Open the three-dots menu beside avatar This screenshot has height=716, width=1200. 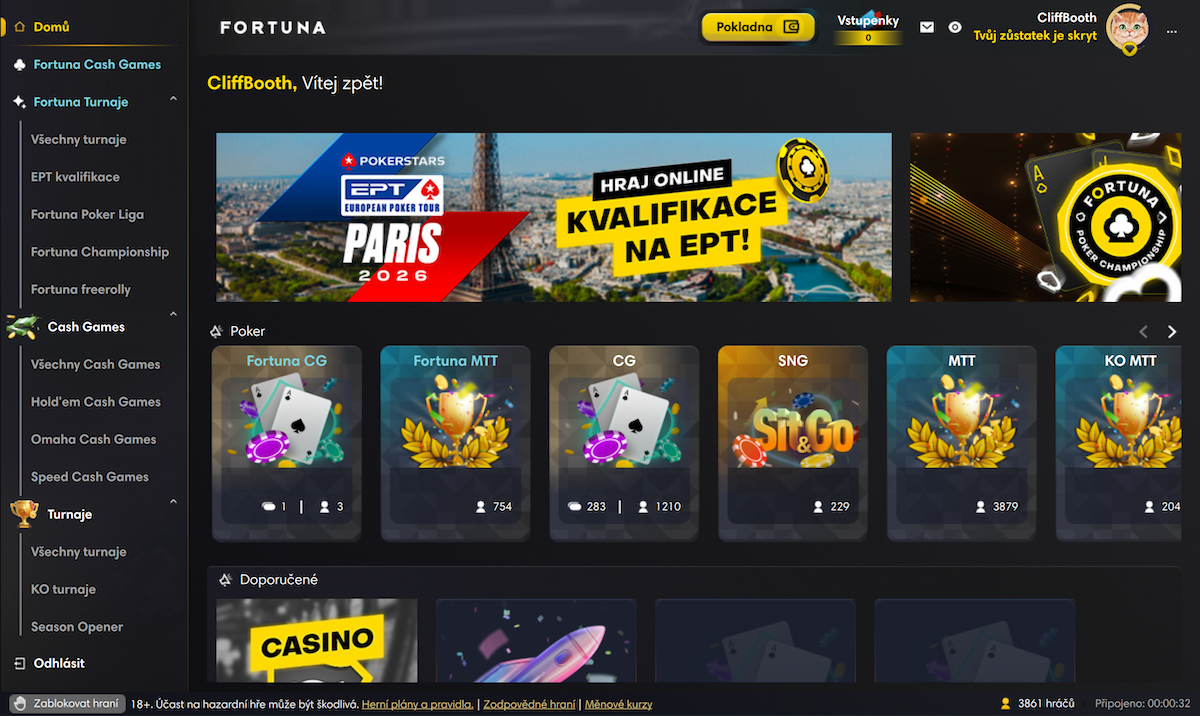pyautogui.click(x=1172, y=31)
